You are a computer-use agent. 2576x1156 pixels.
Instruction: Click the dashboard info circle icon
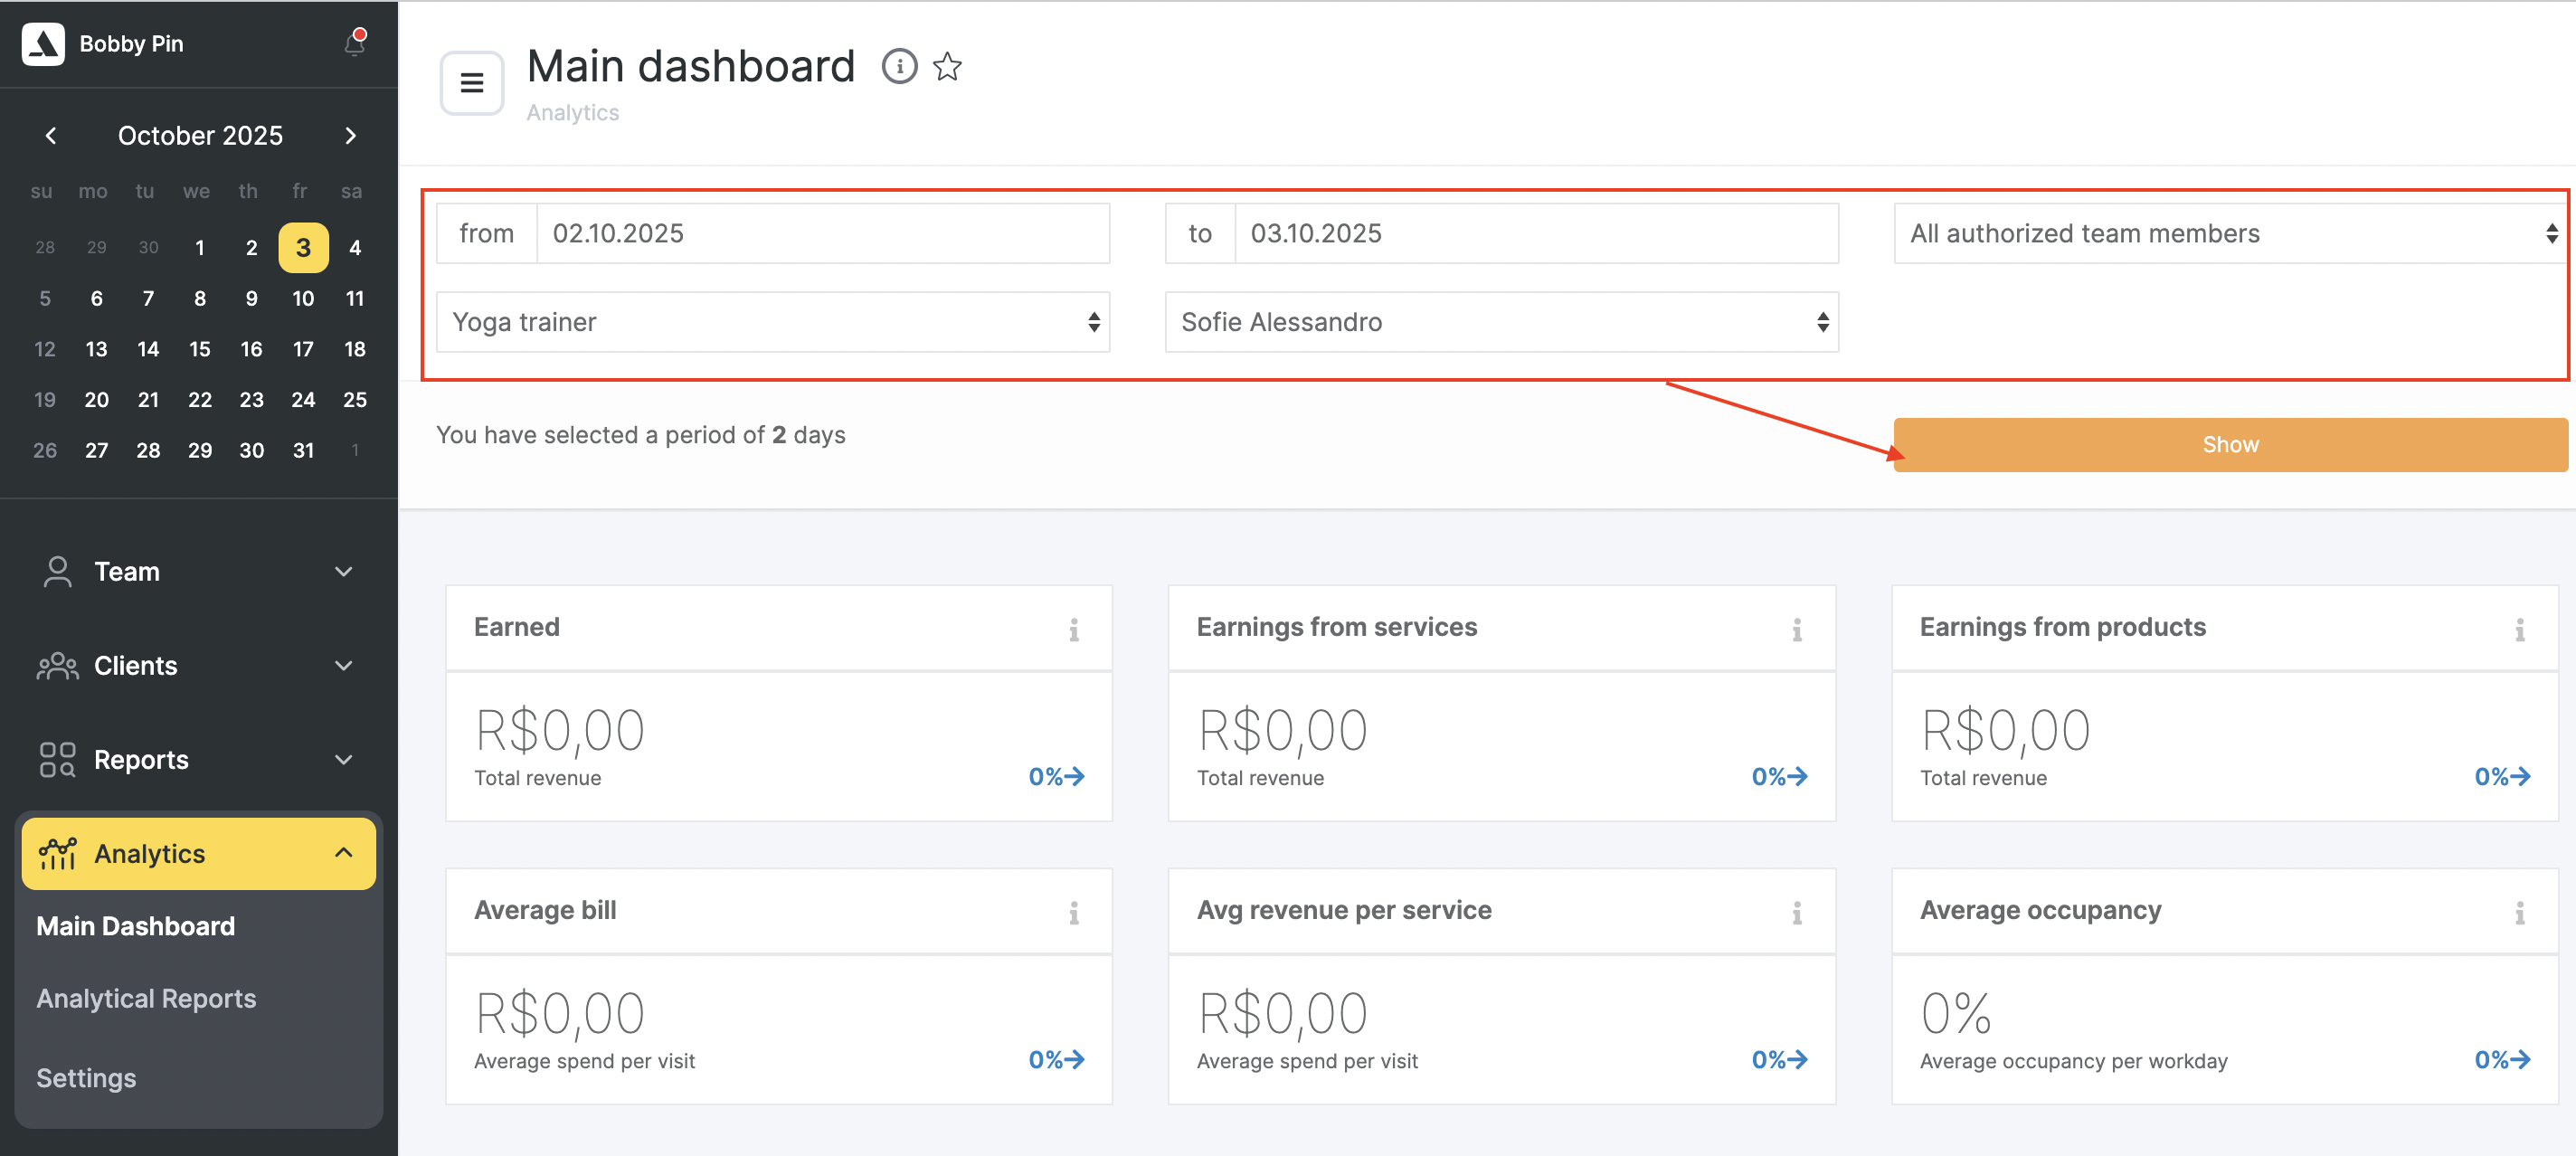point(899,66)
